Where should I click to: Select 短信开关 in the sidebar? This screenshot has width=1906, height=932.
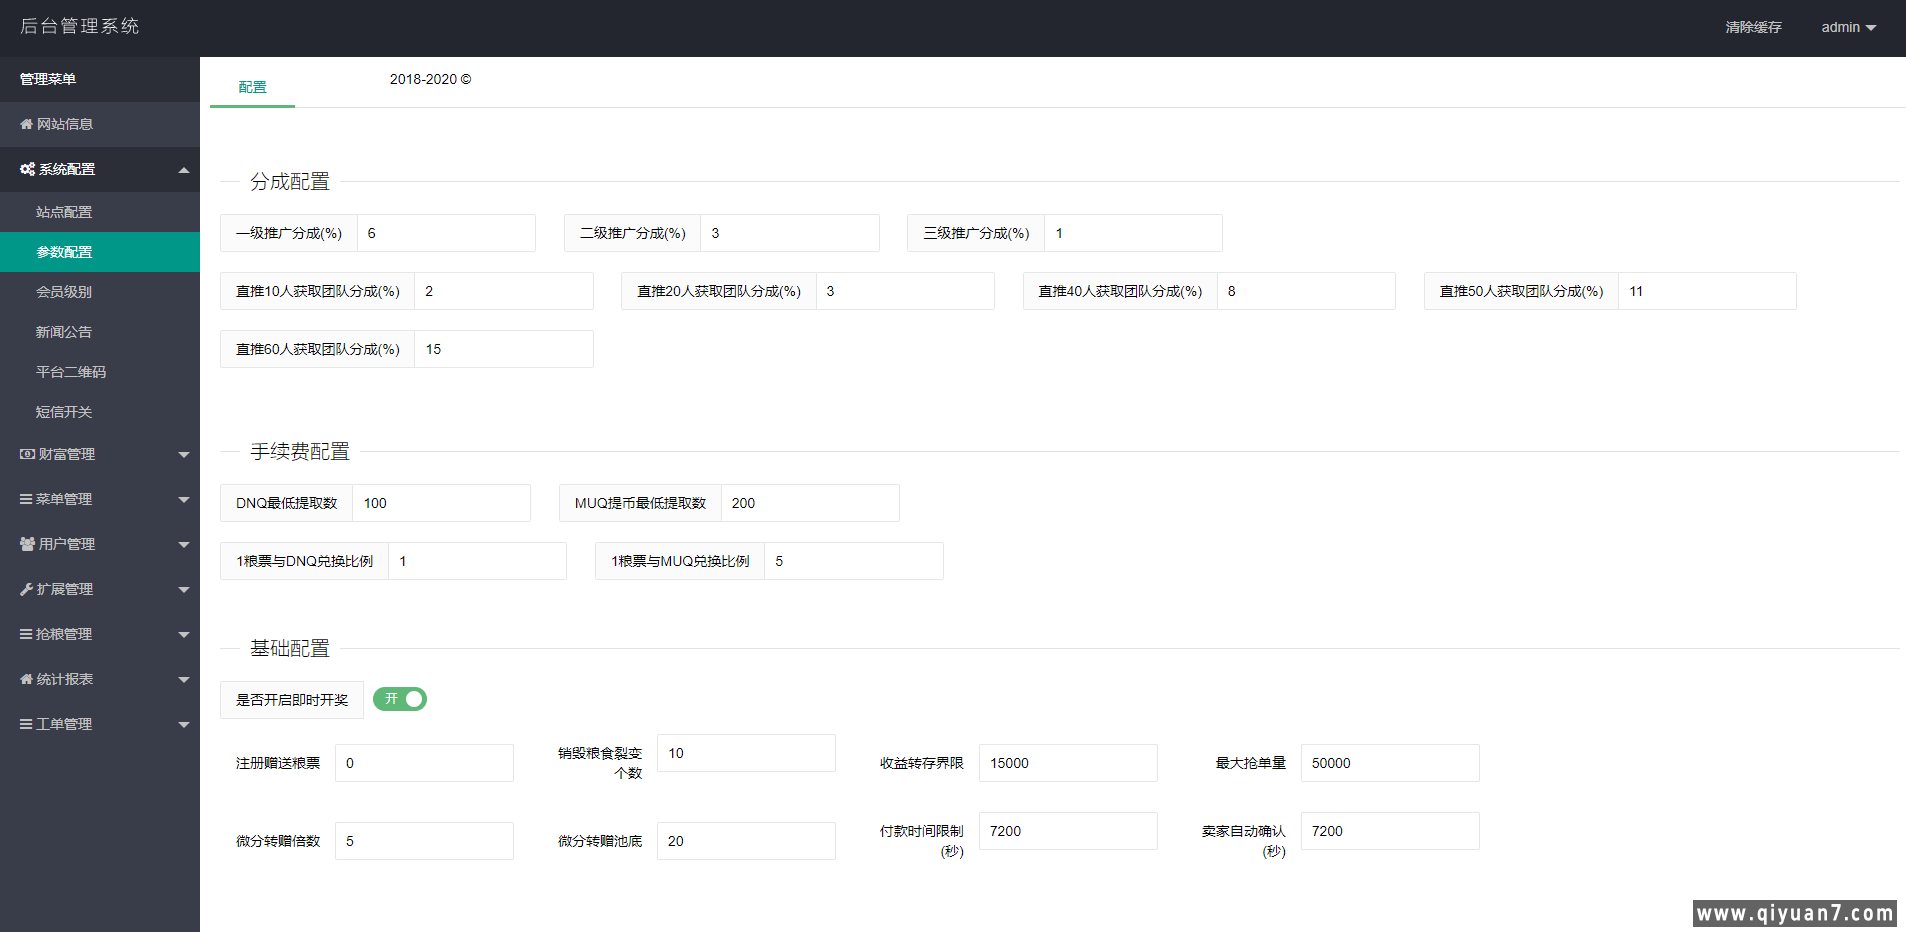click(x=63, y=411)
